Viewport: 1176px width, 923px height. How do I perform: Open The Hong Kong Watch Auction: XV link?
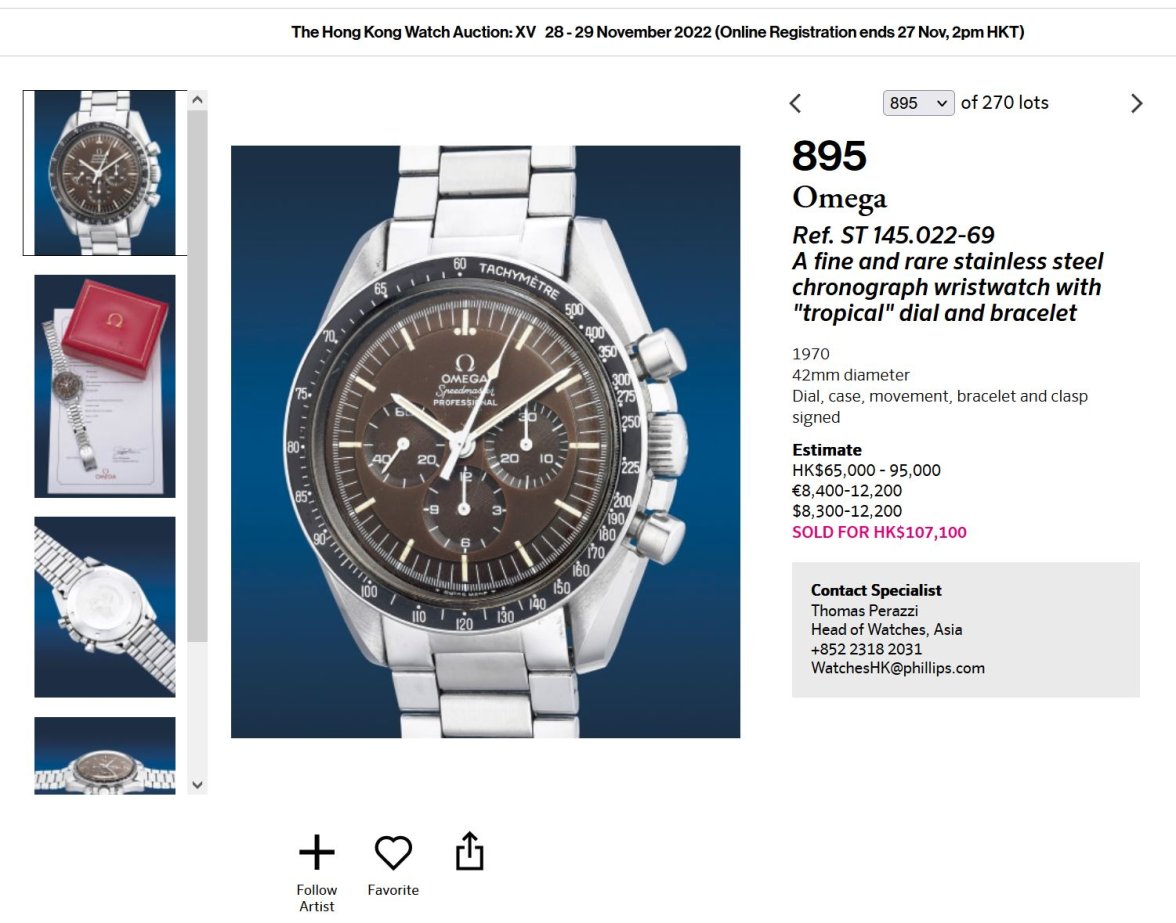tap(413, 32)
